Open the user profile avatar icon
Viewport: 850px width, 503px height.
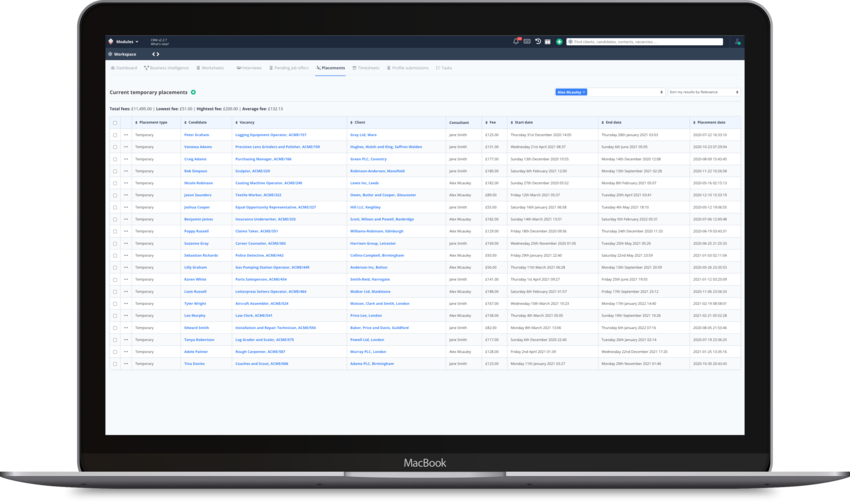pos(737,41)
